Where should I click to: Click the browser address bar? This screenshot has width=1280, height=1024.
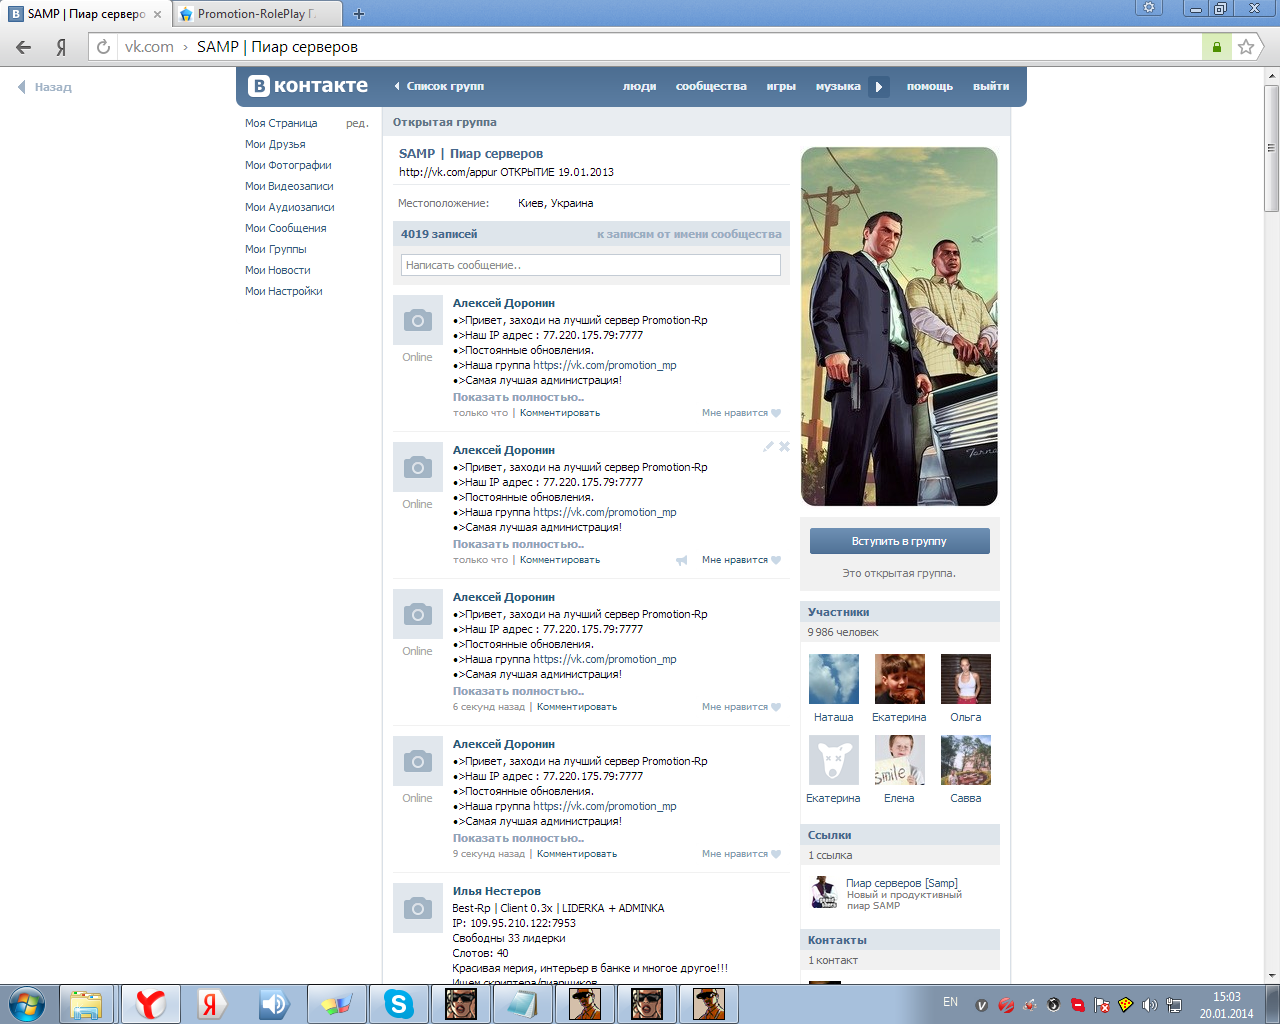click(660, 47)
